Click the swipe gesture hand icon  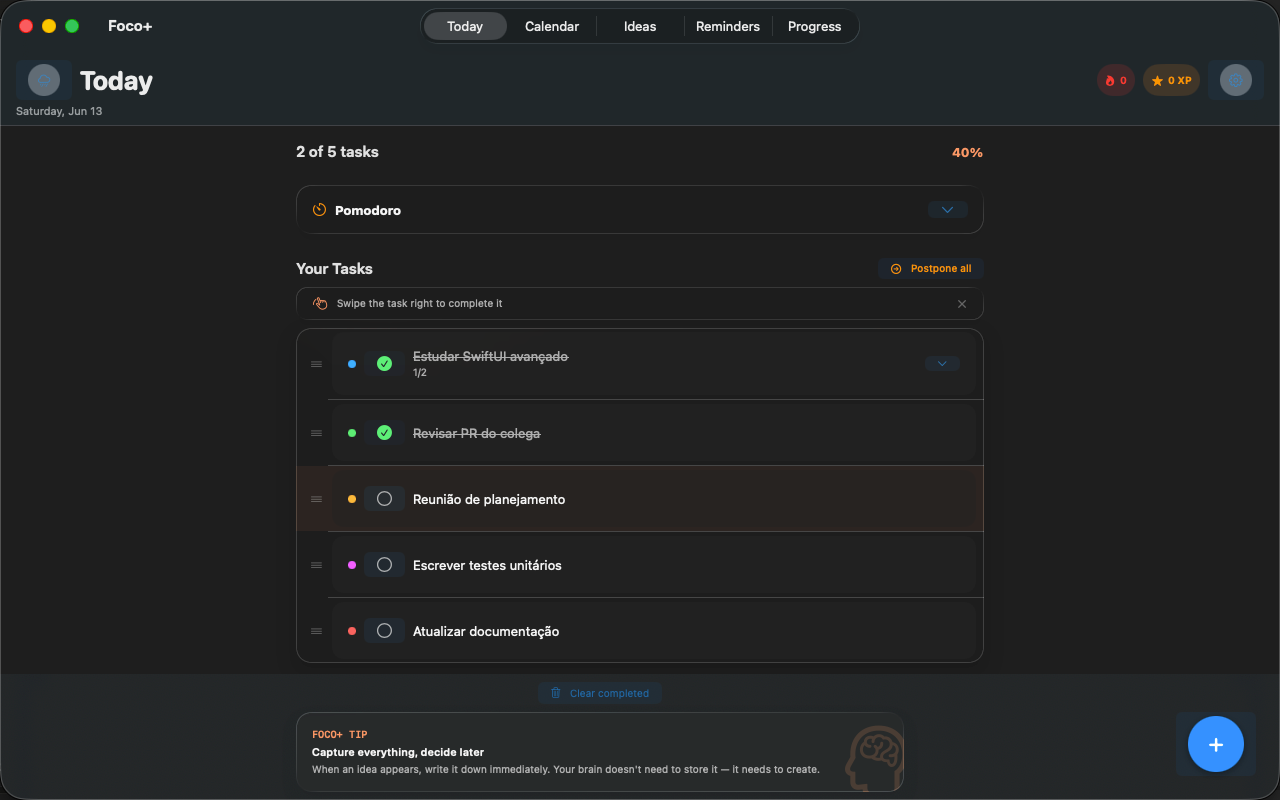click(x=320, y=303)
